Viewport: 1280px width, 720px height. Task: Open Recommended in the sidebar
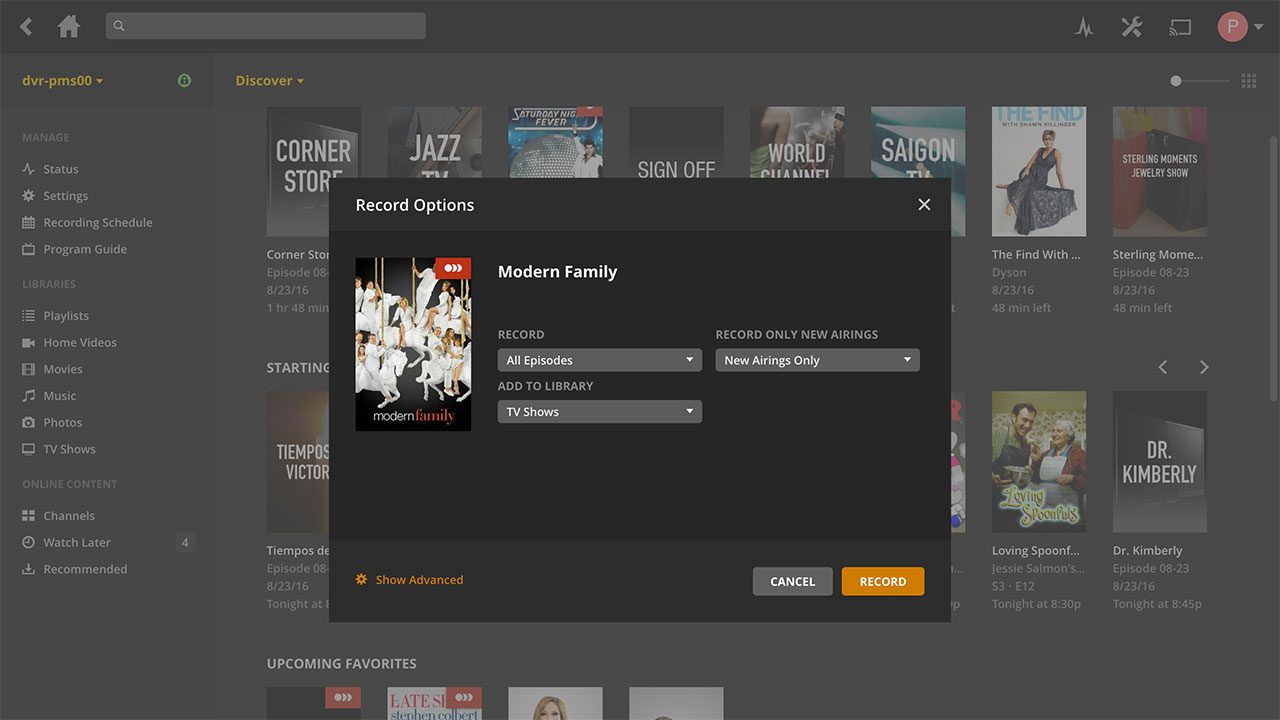(85, 569)
